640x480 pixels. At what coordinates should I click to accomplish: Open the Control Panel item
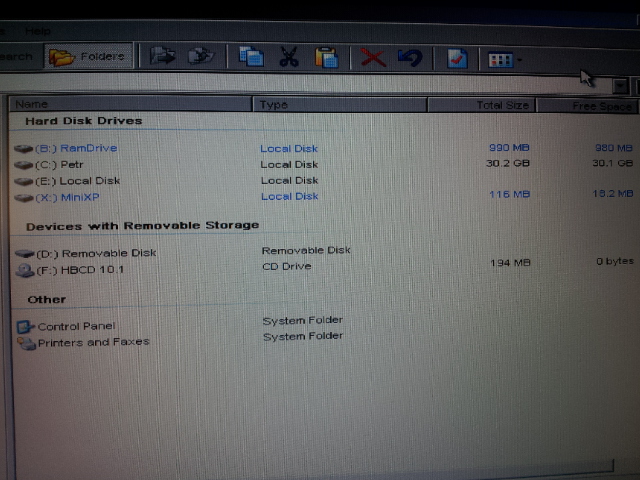click(77, 326)
